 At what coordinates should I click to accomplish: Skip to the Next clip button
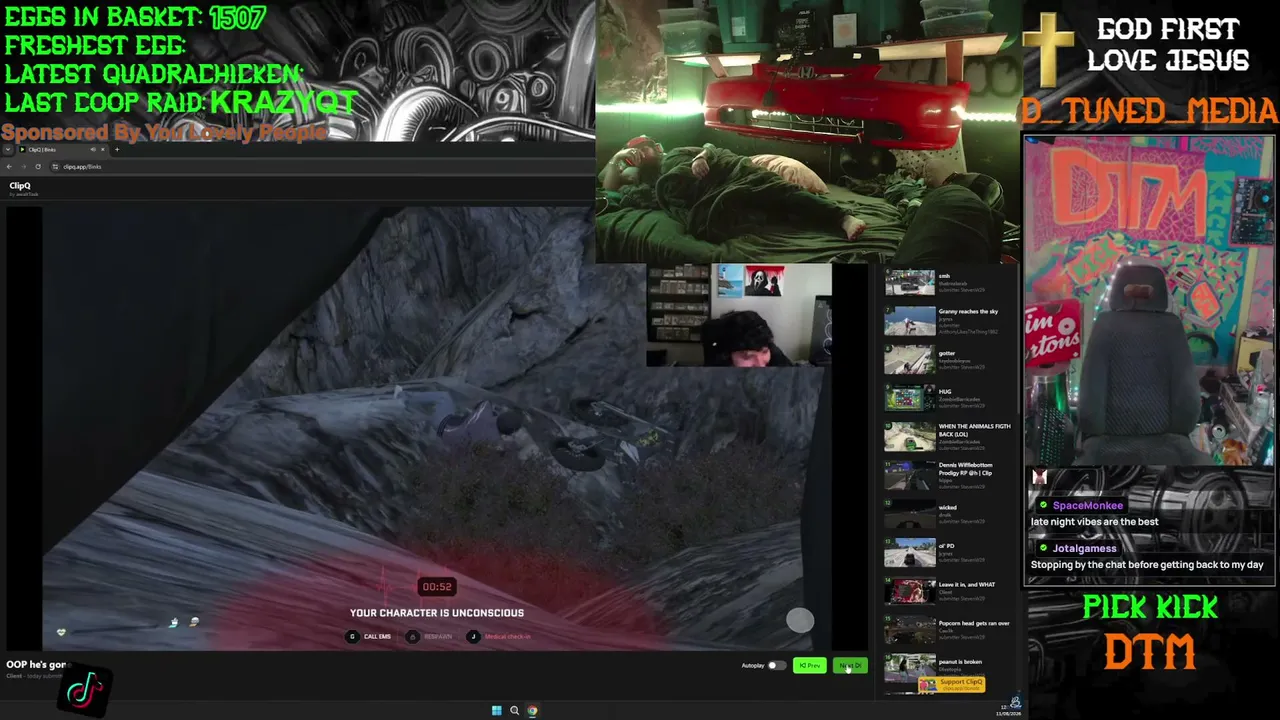point(850,666)
